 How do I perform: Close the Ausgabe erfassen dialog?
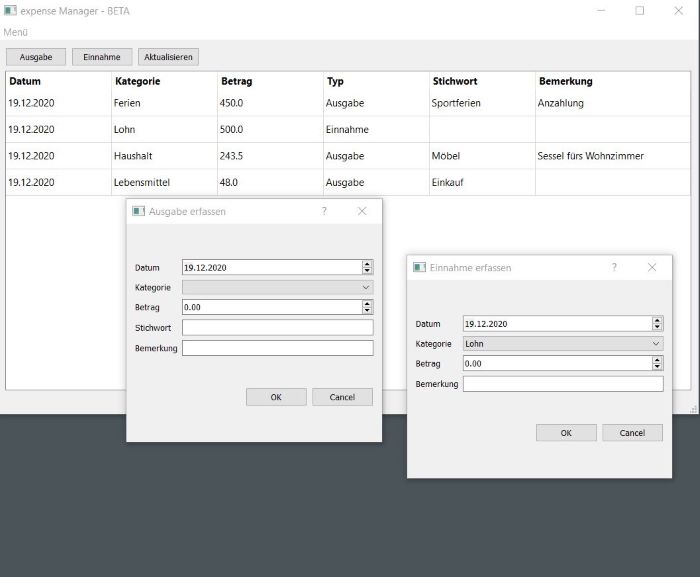coord(362,211)
